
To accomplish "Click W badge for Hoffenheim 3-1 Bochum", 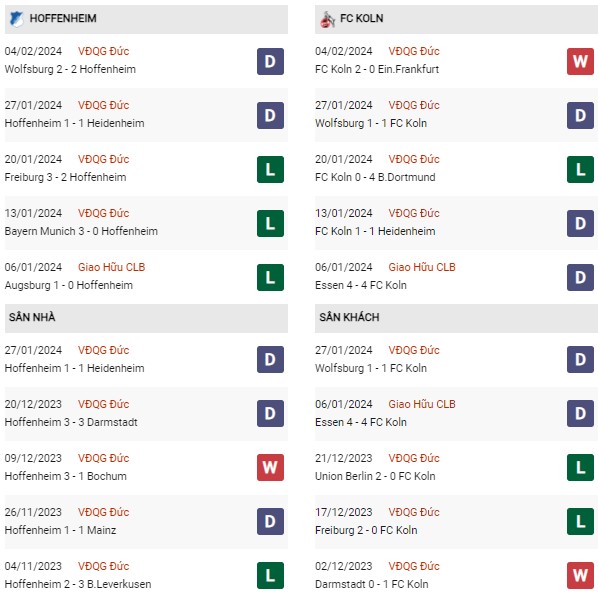I will tap(270, 467).
